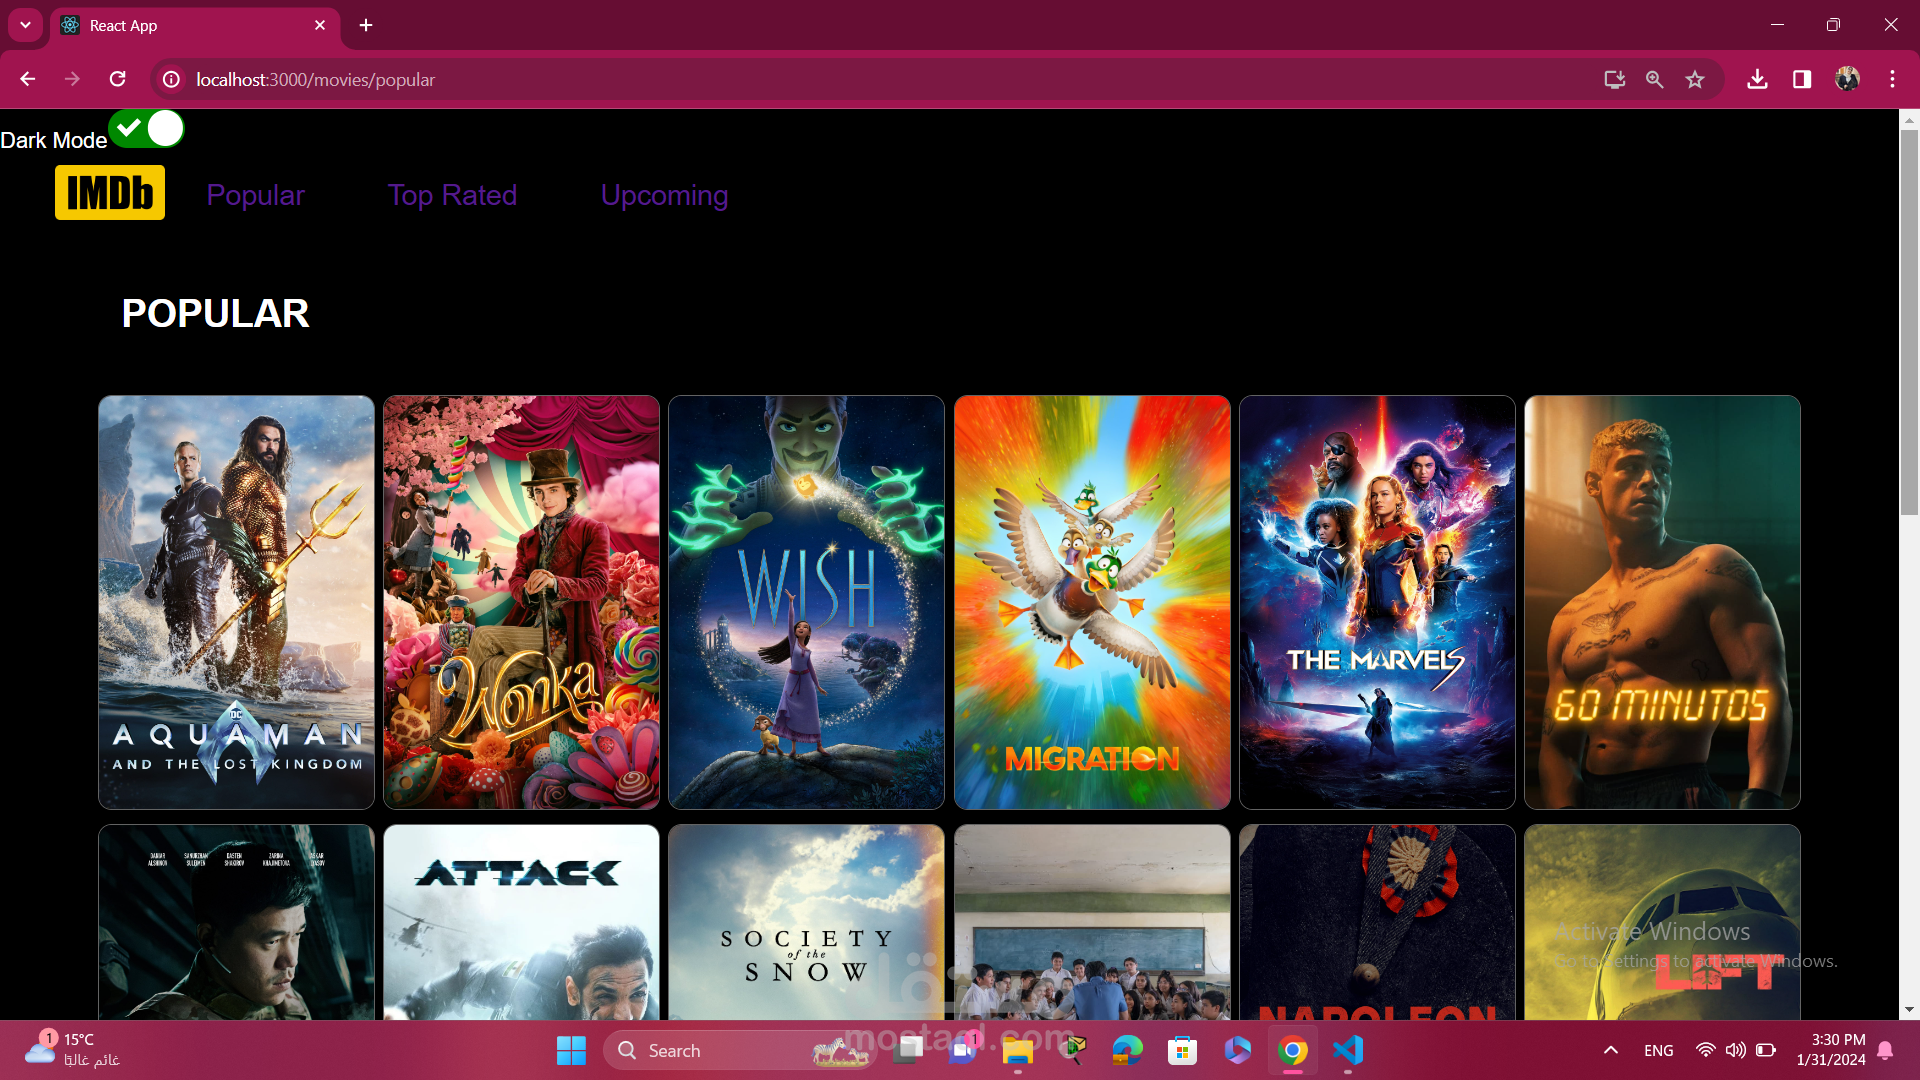Select the 60 Minutos poster
Viewport: 1920px width, 1080px height.
[x=1662, y=602]
